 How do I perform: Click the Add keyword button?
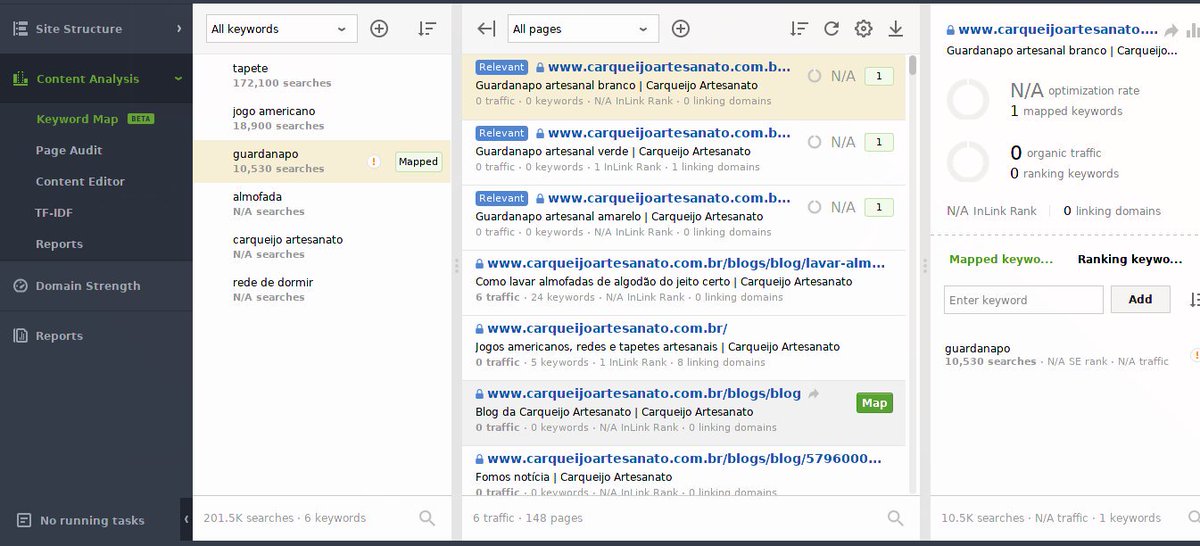click(x=1140, y=299)
